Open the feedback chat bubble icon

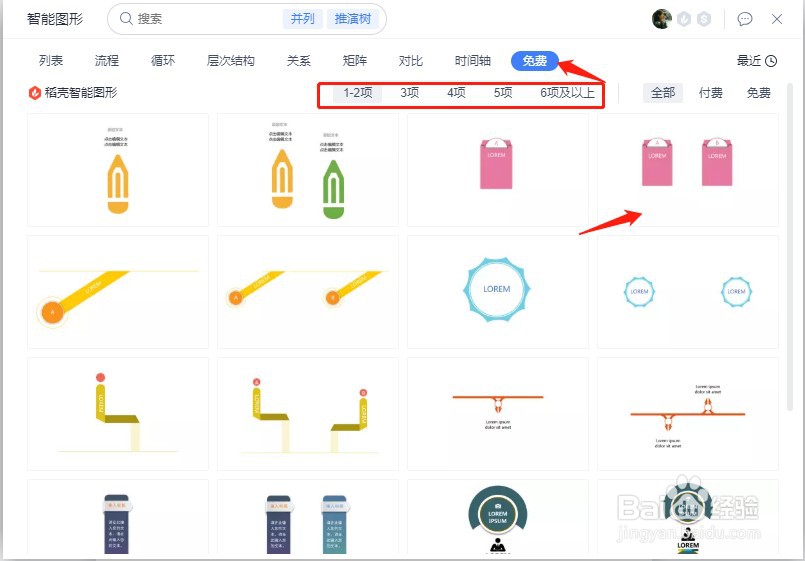pos(744,19)
